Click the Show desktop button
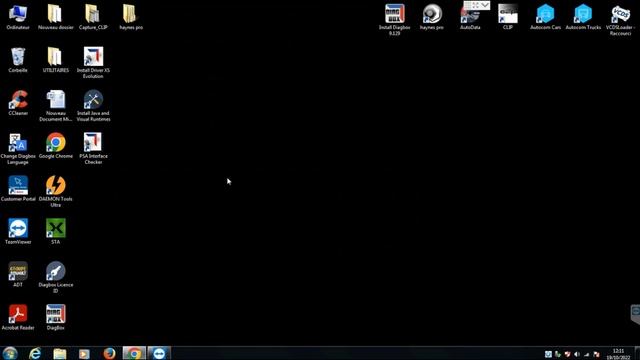Screen dimensions: 640x360 [x=638, y=353]
